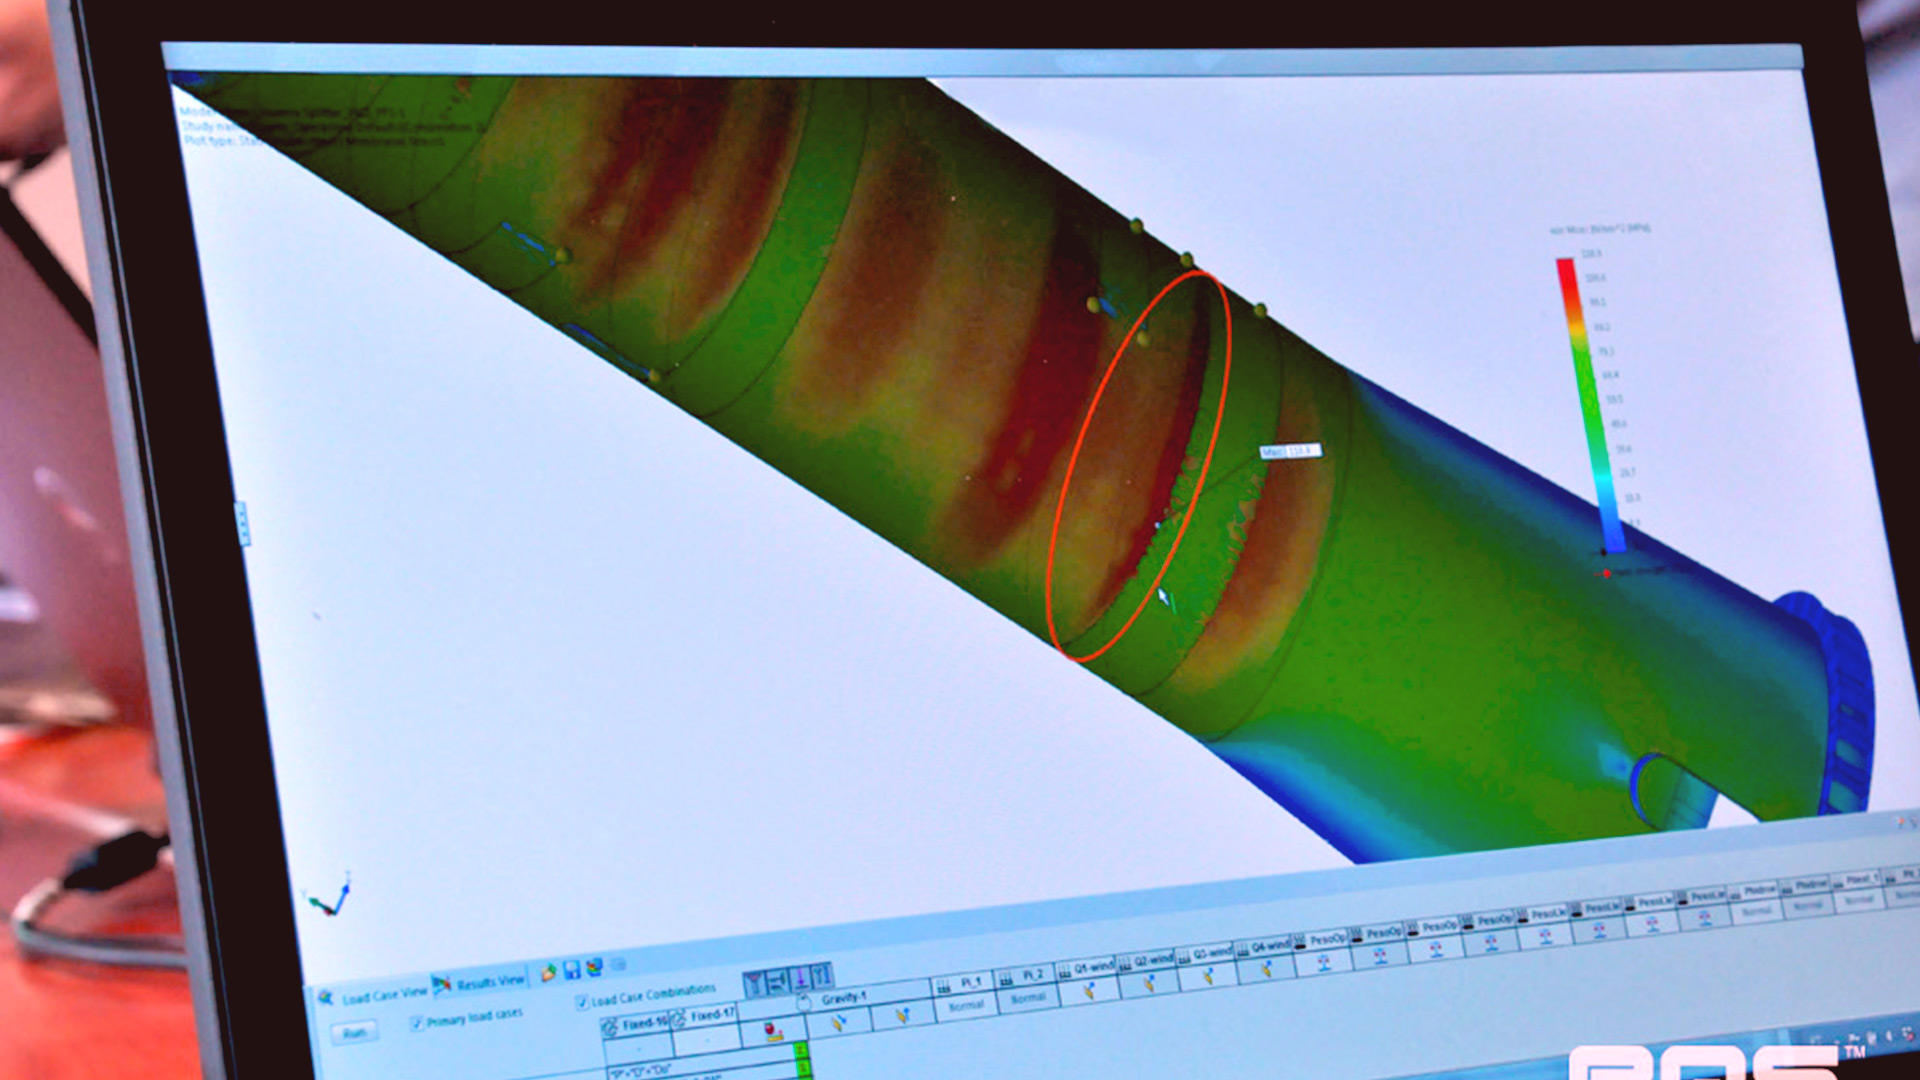
Task: Click the downward force arrow icon
Action: click(800, 978)
